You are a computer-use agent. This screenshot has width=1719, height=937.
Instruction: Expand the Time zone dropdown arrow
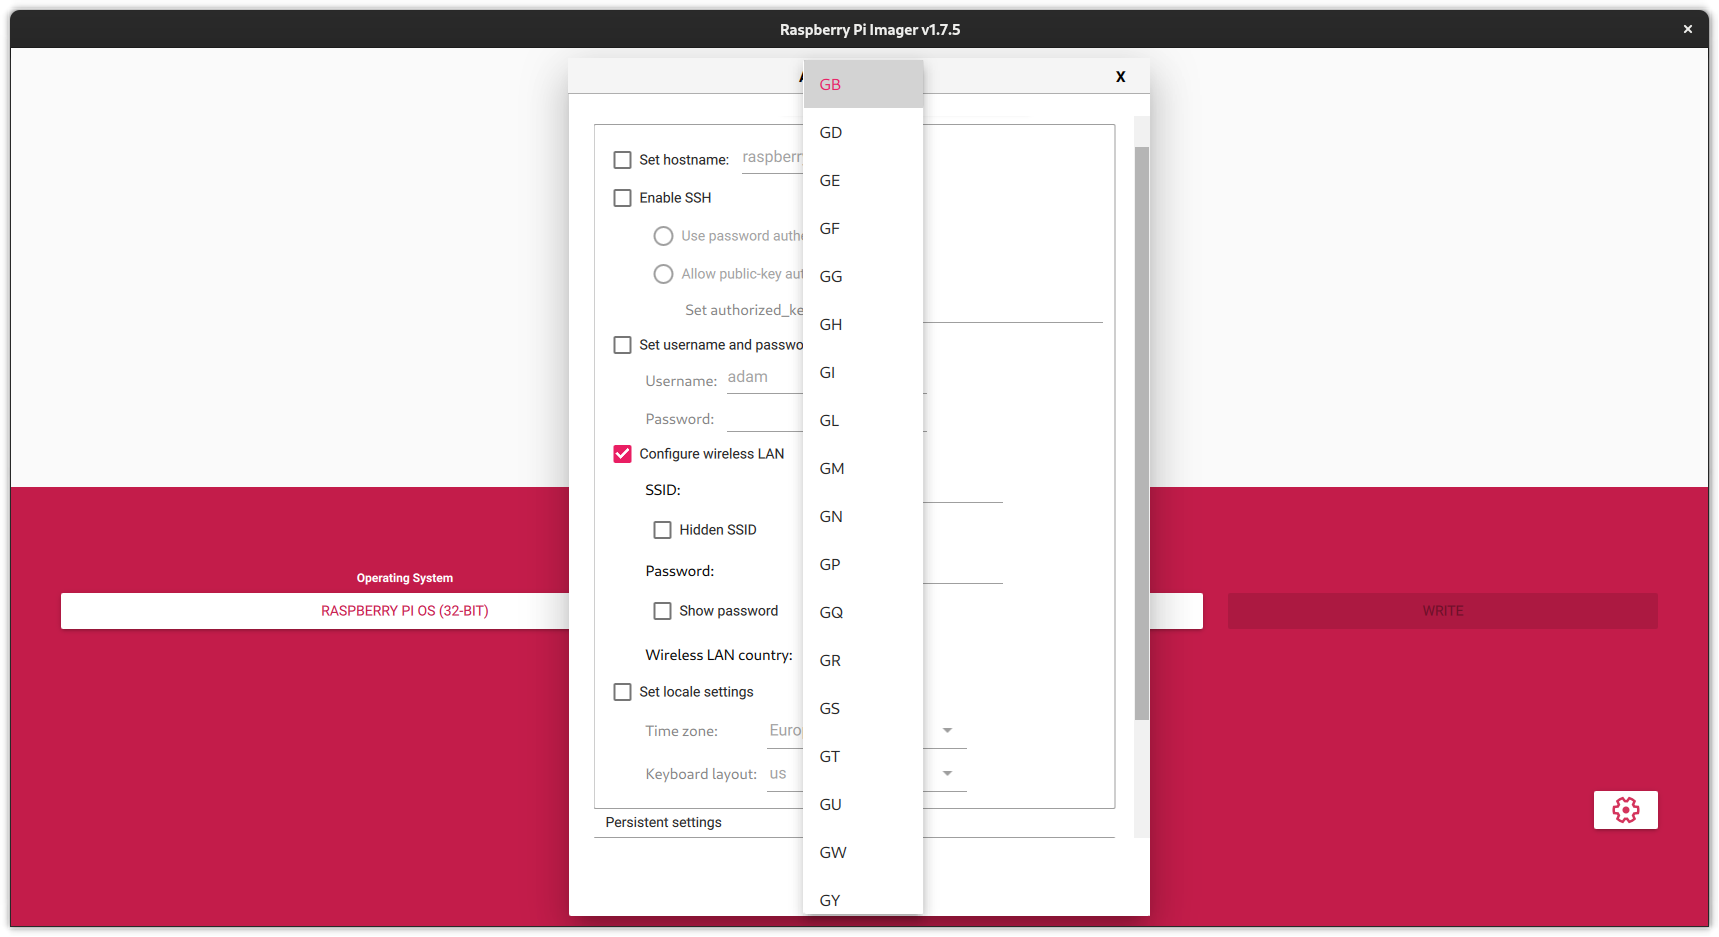point(947,731)
